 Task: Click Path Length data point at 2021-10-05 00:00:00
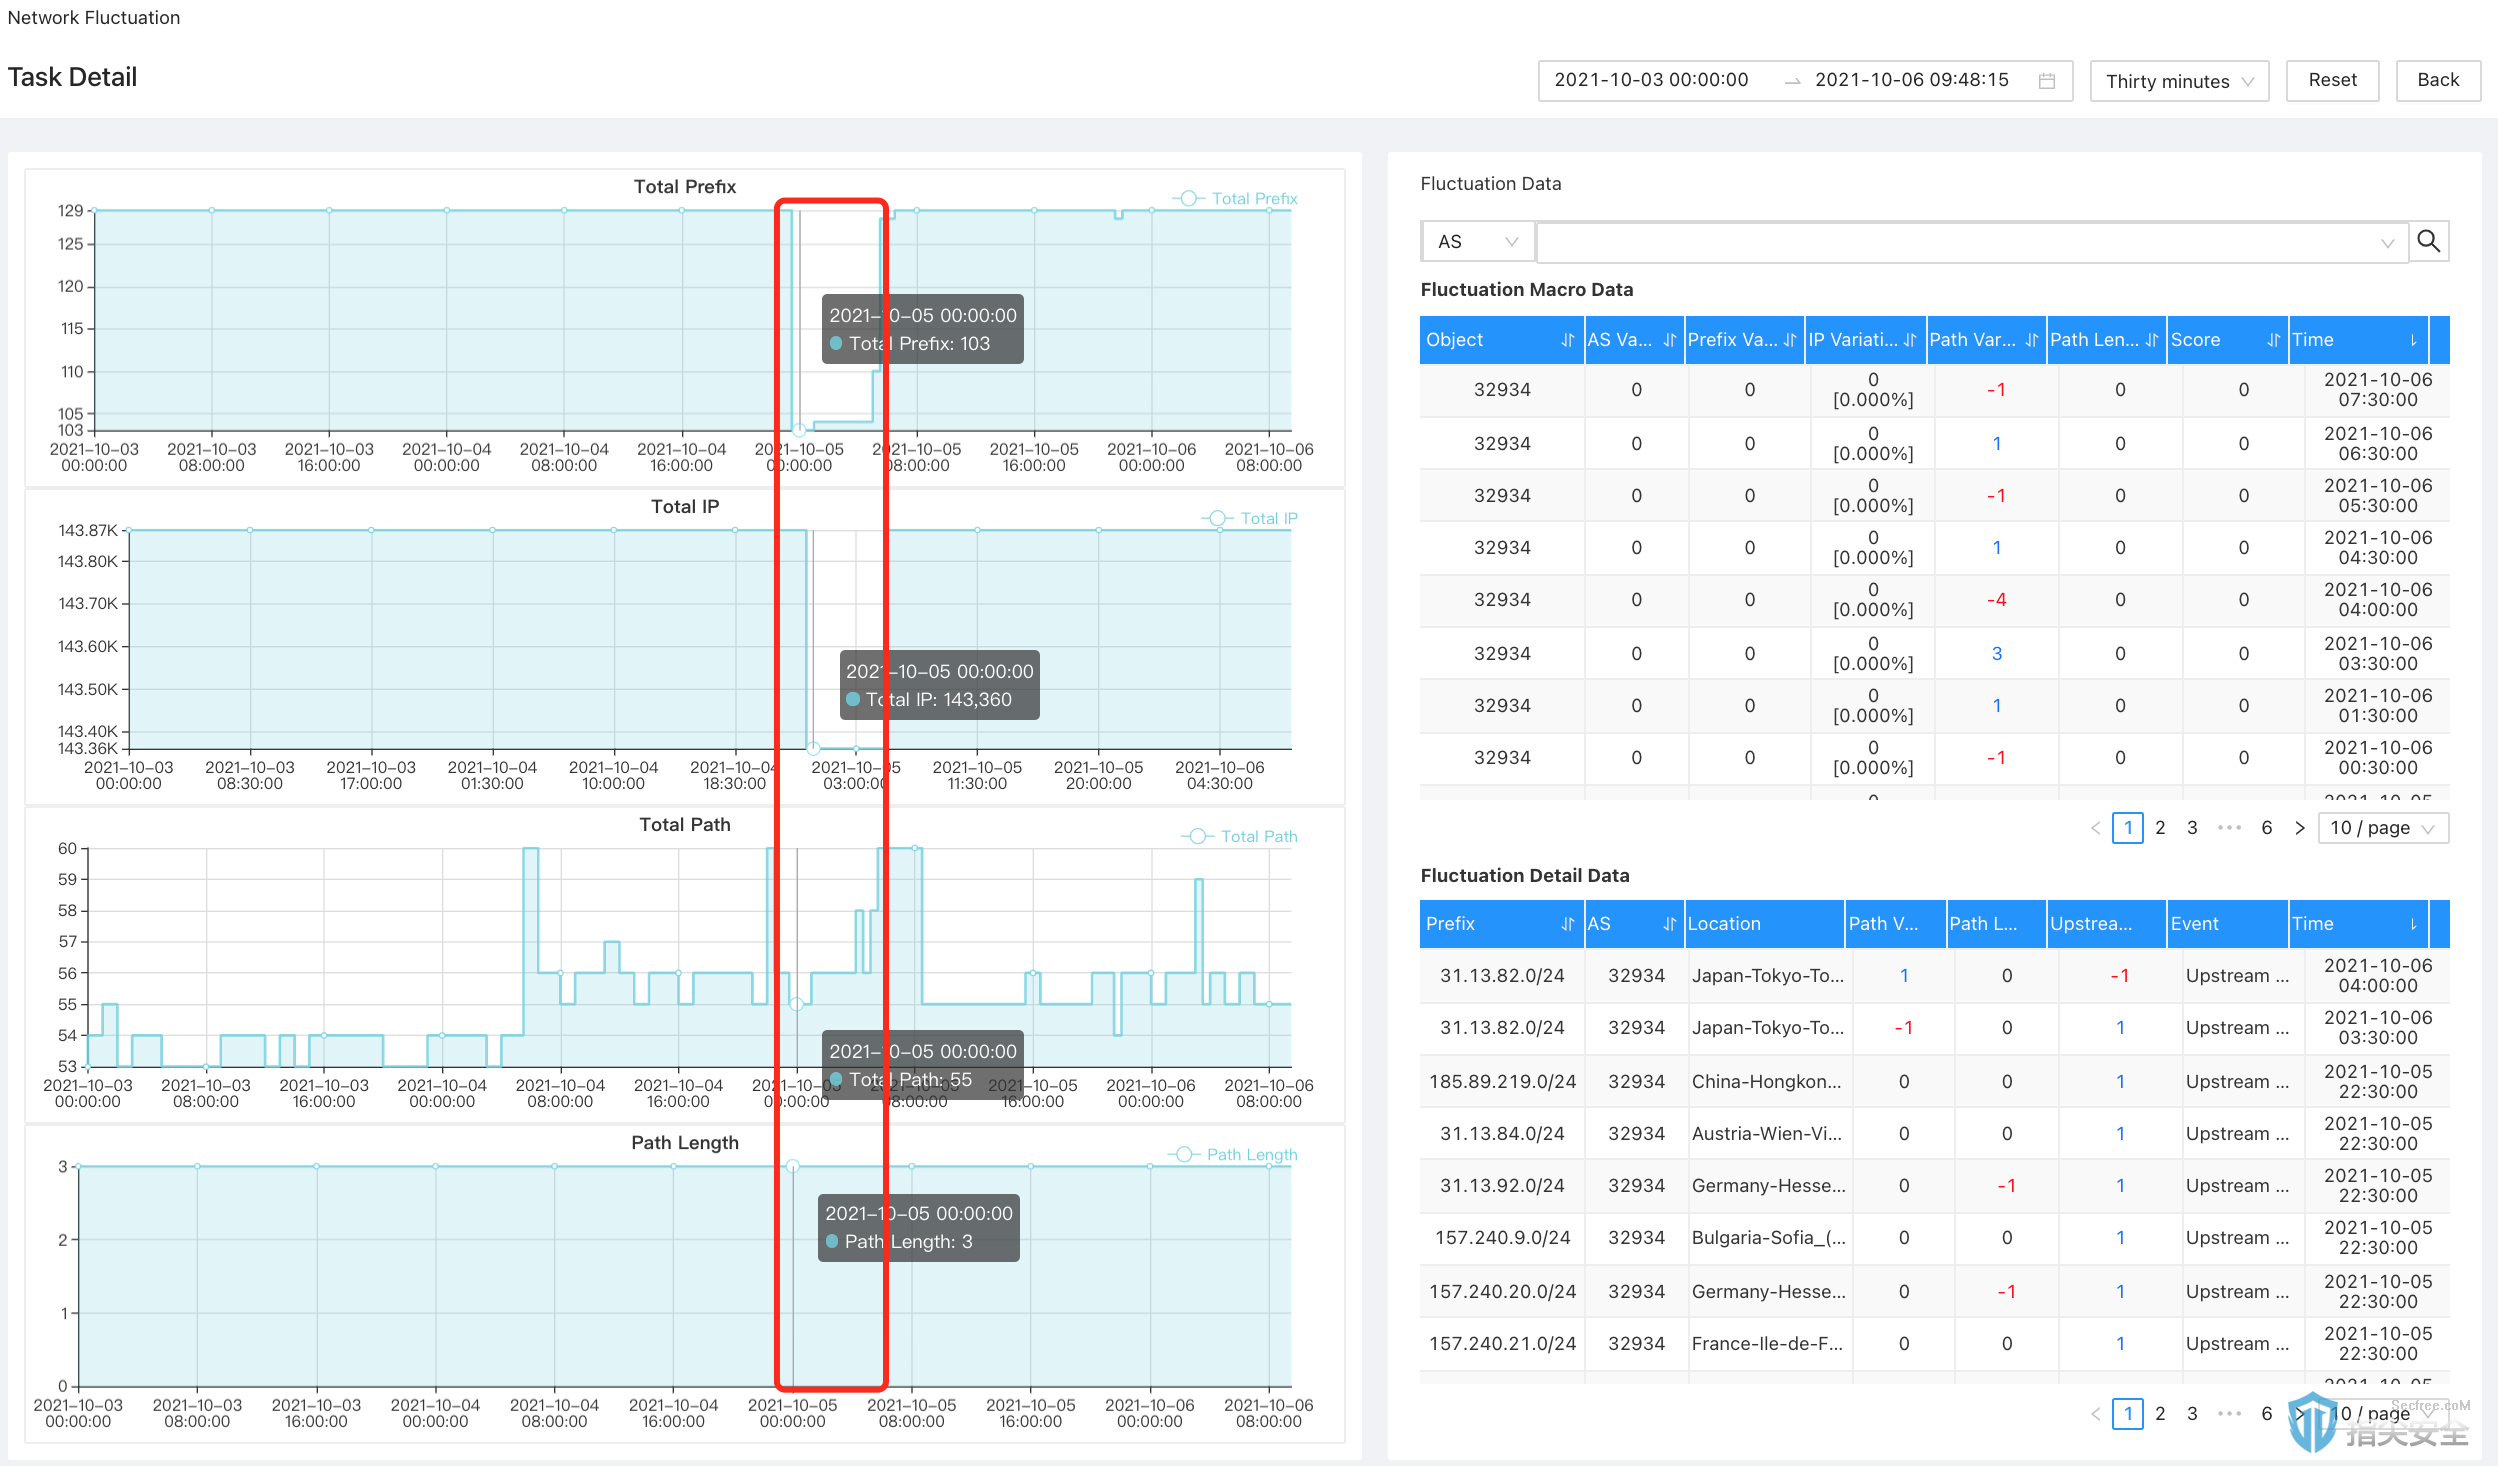[x=792, y=1166]
